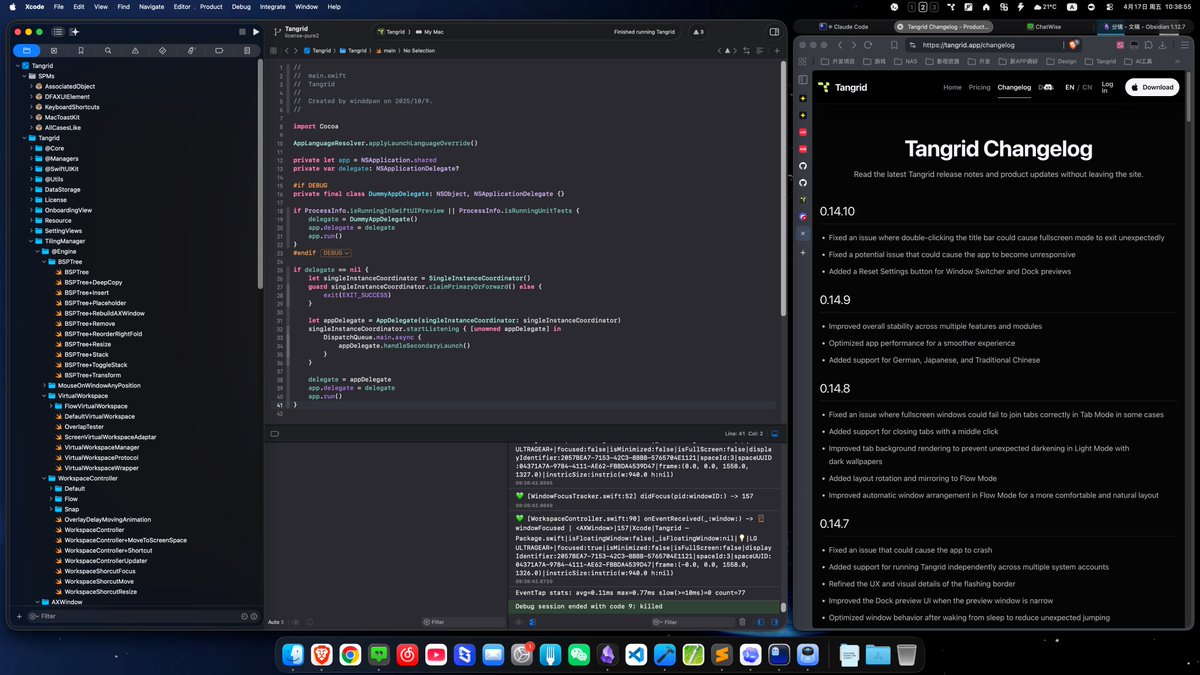The height and width of the screenshot is (675, 1200).
Task: Select BSPTree+DeepCopy file in navigator
Action: pyautogui.click(x=93, y=282)
